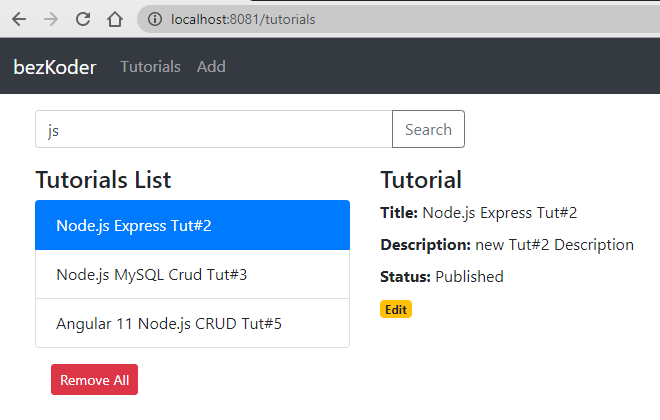Open the browser home page icon
Screen dimensions: 660x420
click(114, 19)
